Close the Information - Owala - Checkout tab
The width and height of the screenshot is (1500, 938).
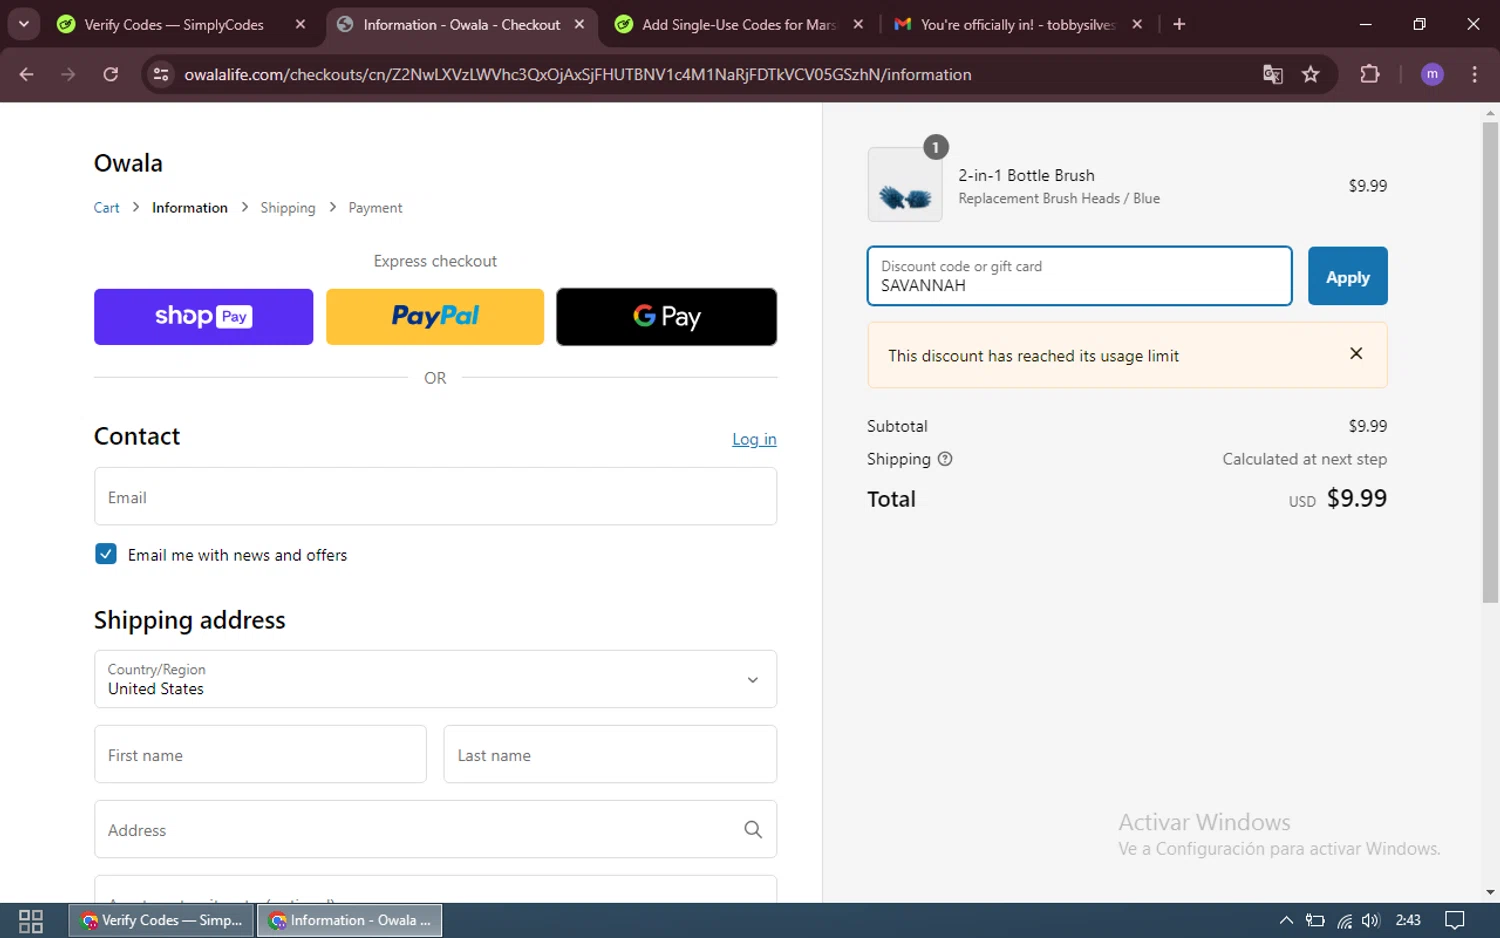579,24
